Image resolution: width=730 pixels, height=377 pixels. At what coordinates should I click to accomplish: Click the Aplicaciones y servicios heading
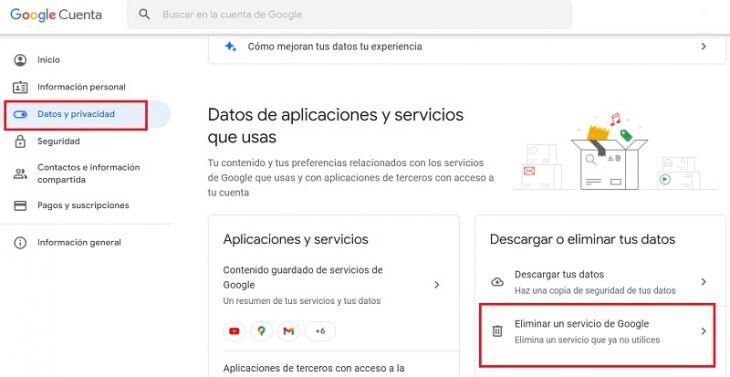tap(296, 239)
